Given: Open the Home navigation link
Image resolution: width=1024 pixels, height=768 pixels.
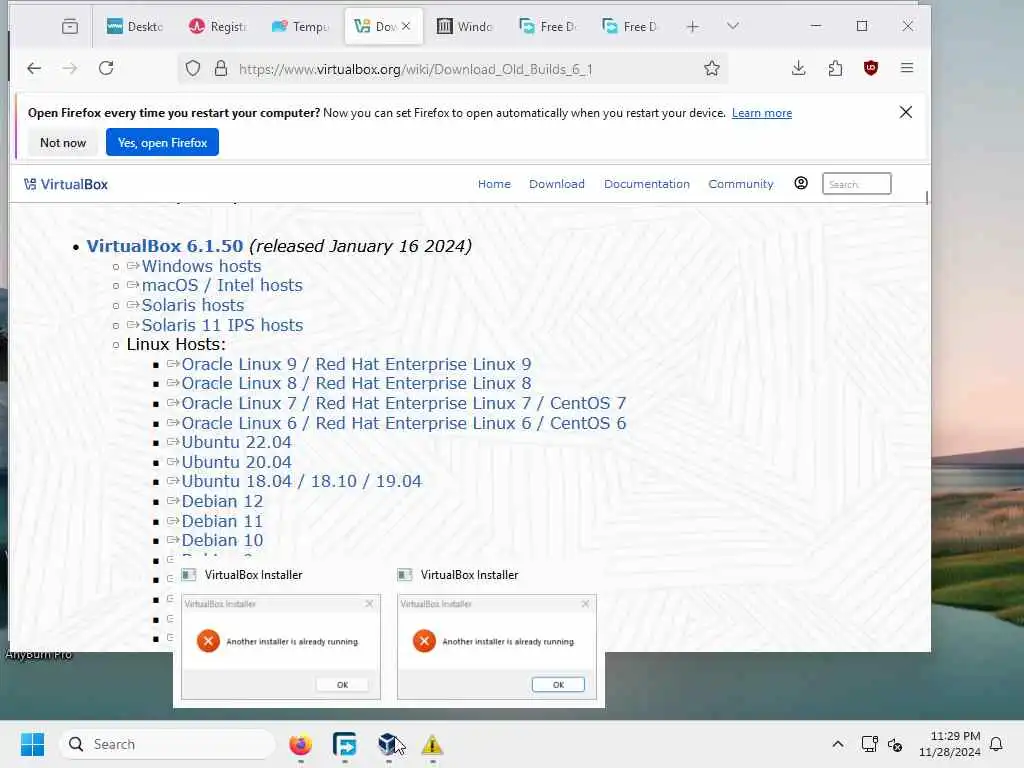Looking at the screenshot, I should (x=494, y=184).
